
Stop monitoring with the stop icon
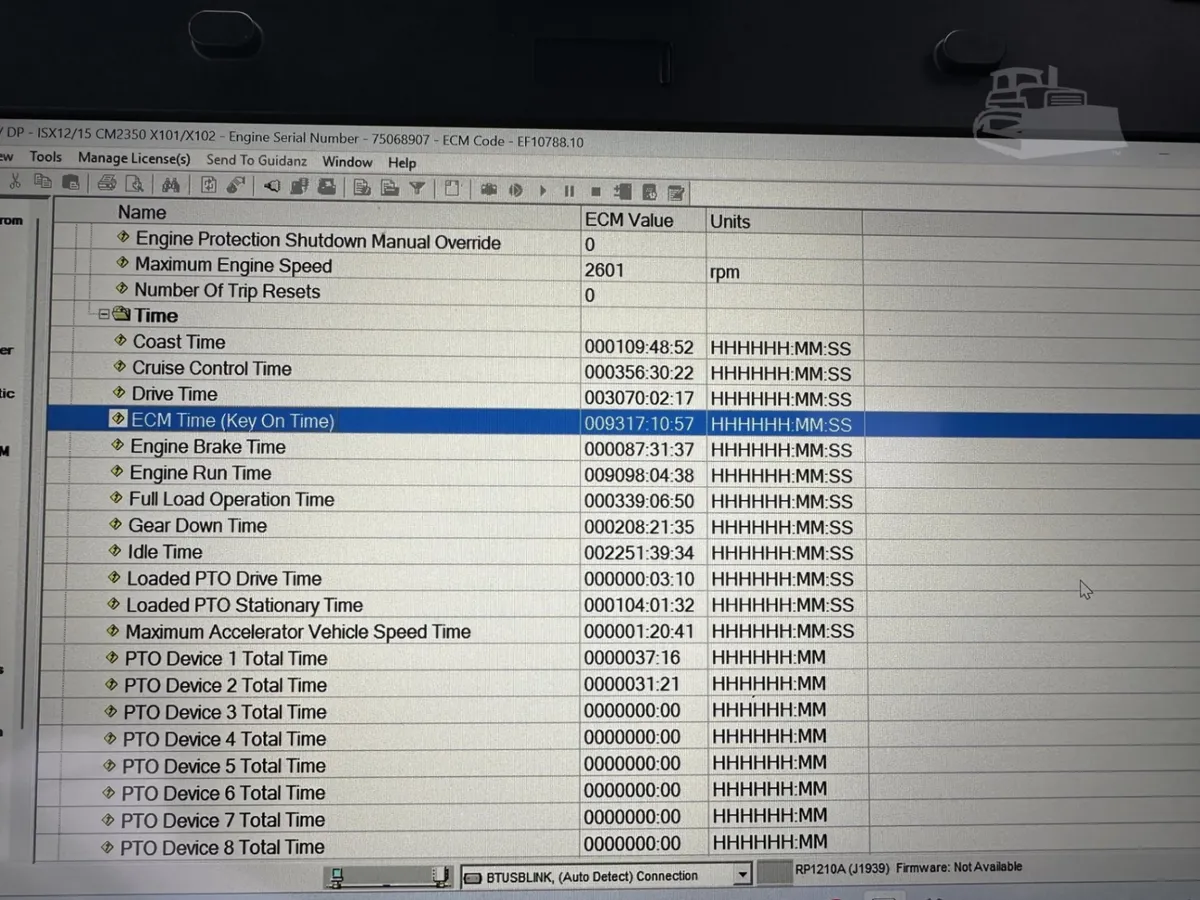pyautogui.click(x=595, y=190)
